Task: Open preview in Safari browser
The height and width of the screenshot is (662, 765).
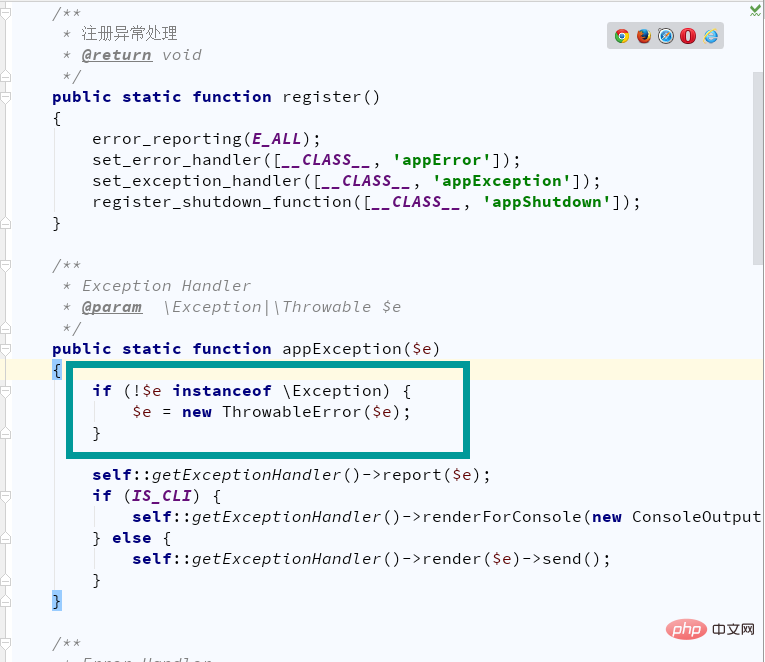Action: (x=666, y=36)
